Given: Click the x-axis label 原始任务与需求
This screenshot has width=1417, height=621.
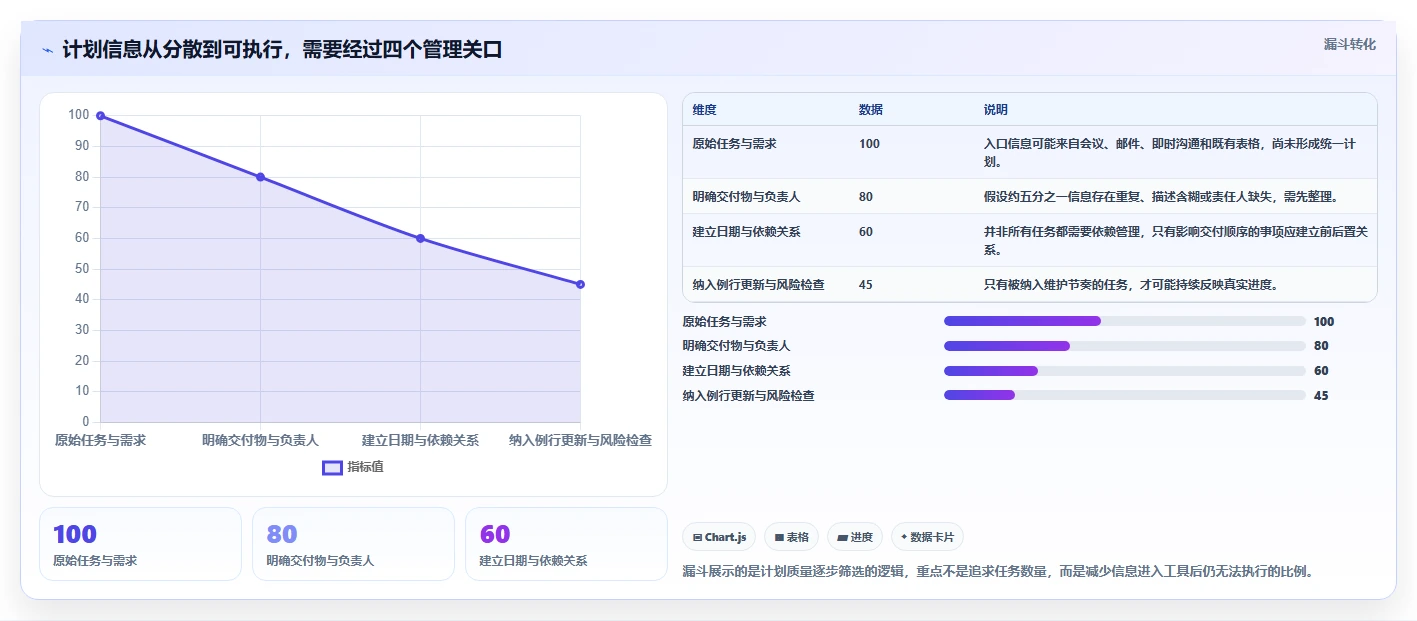Looking at the screenshot, I should (x=100, y=440).
